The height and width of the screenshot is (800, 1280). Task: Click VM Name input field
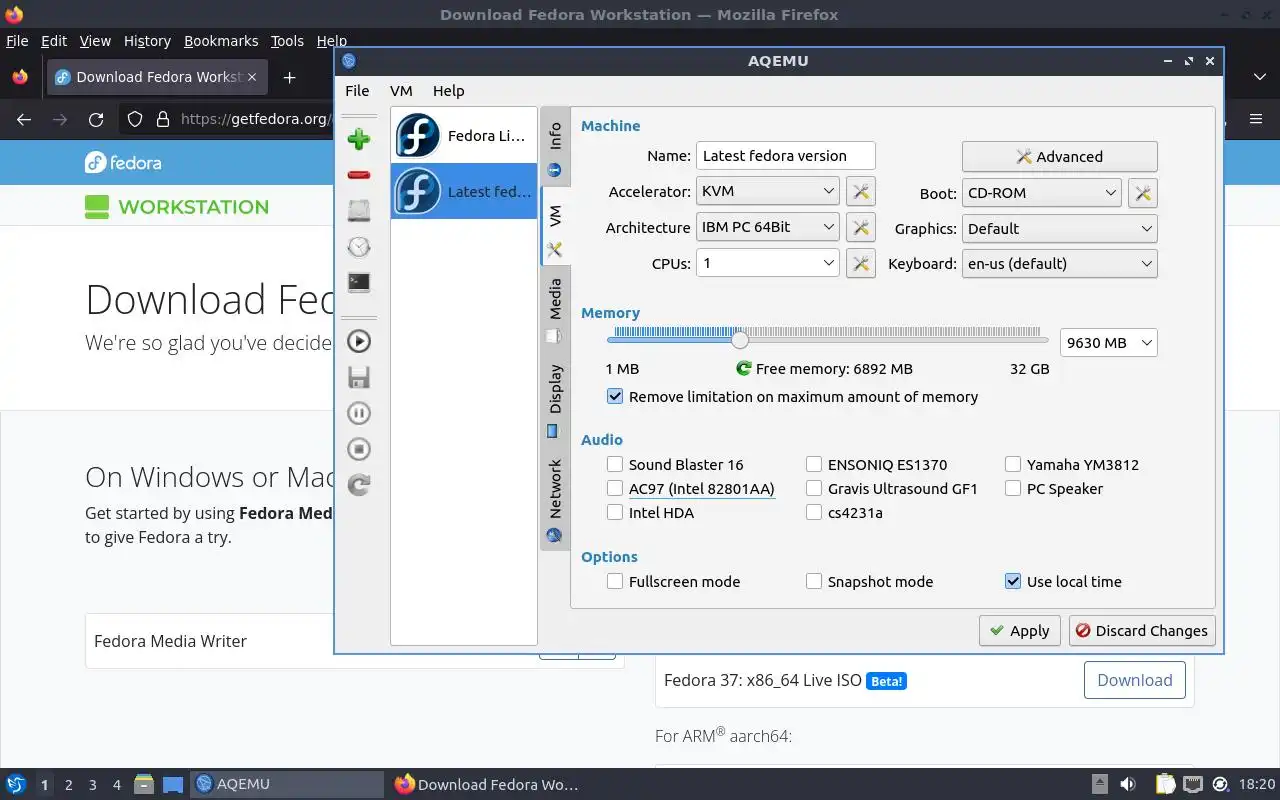(785, 156)
